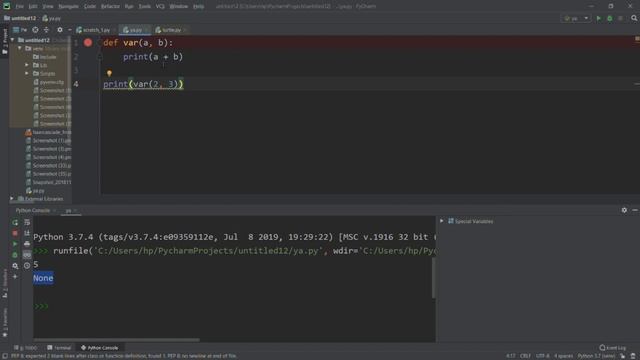640x360 pixels.
Task: Open the Tools menu
Action: pos(144,6)
